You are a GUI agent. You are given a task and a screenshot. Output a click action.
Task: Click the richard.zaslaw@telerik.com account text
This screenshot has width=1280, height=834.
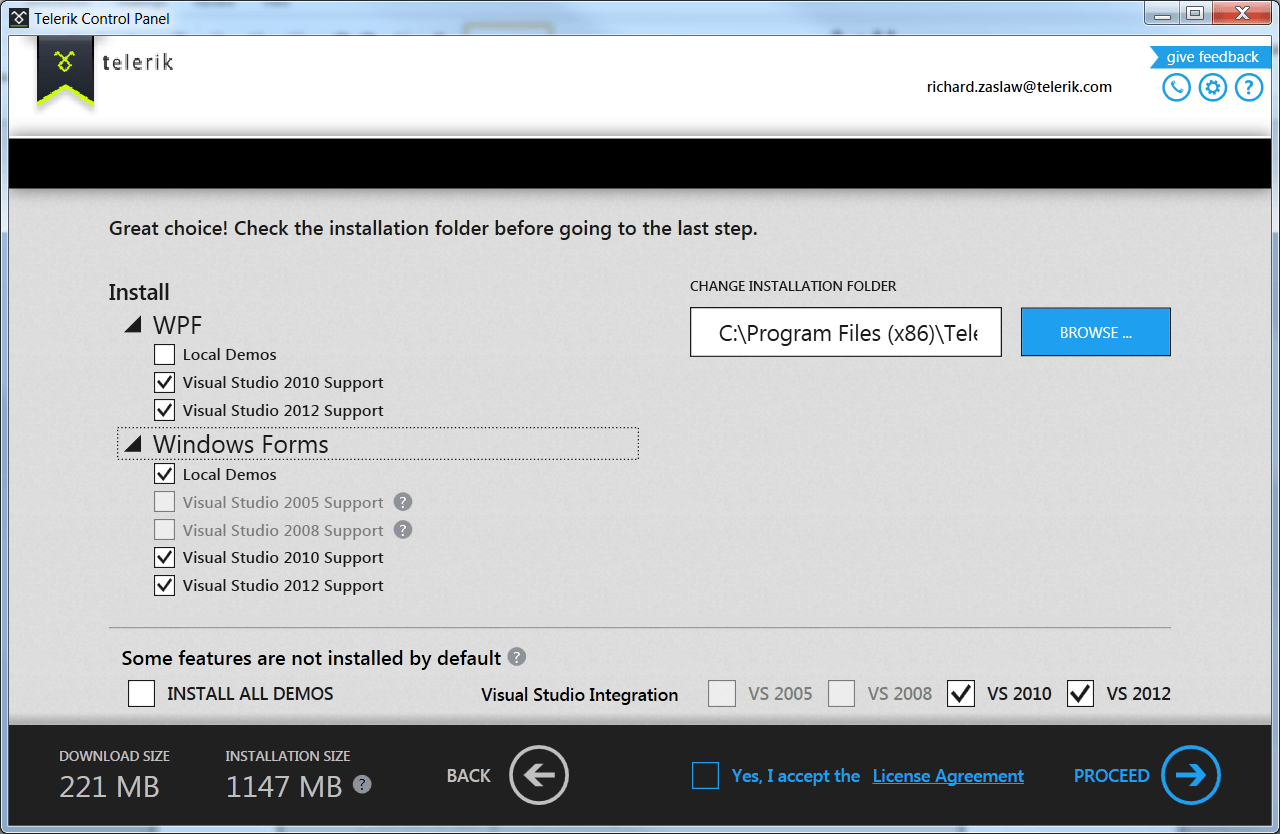pos(1019,87)
